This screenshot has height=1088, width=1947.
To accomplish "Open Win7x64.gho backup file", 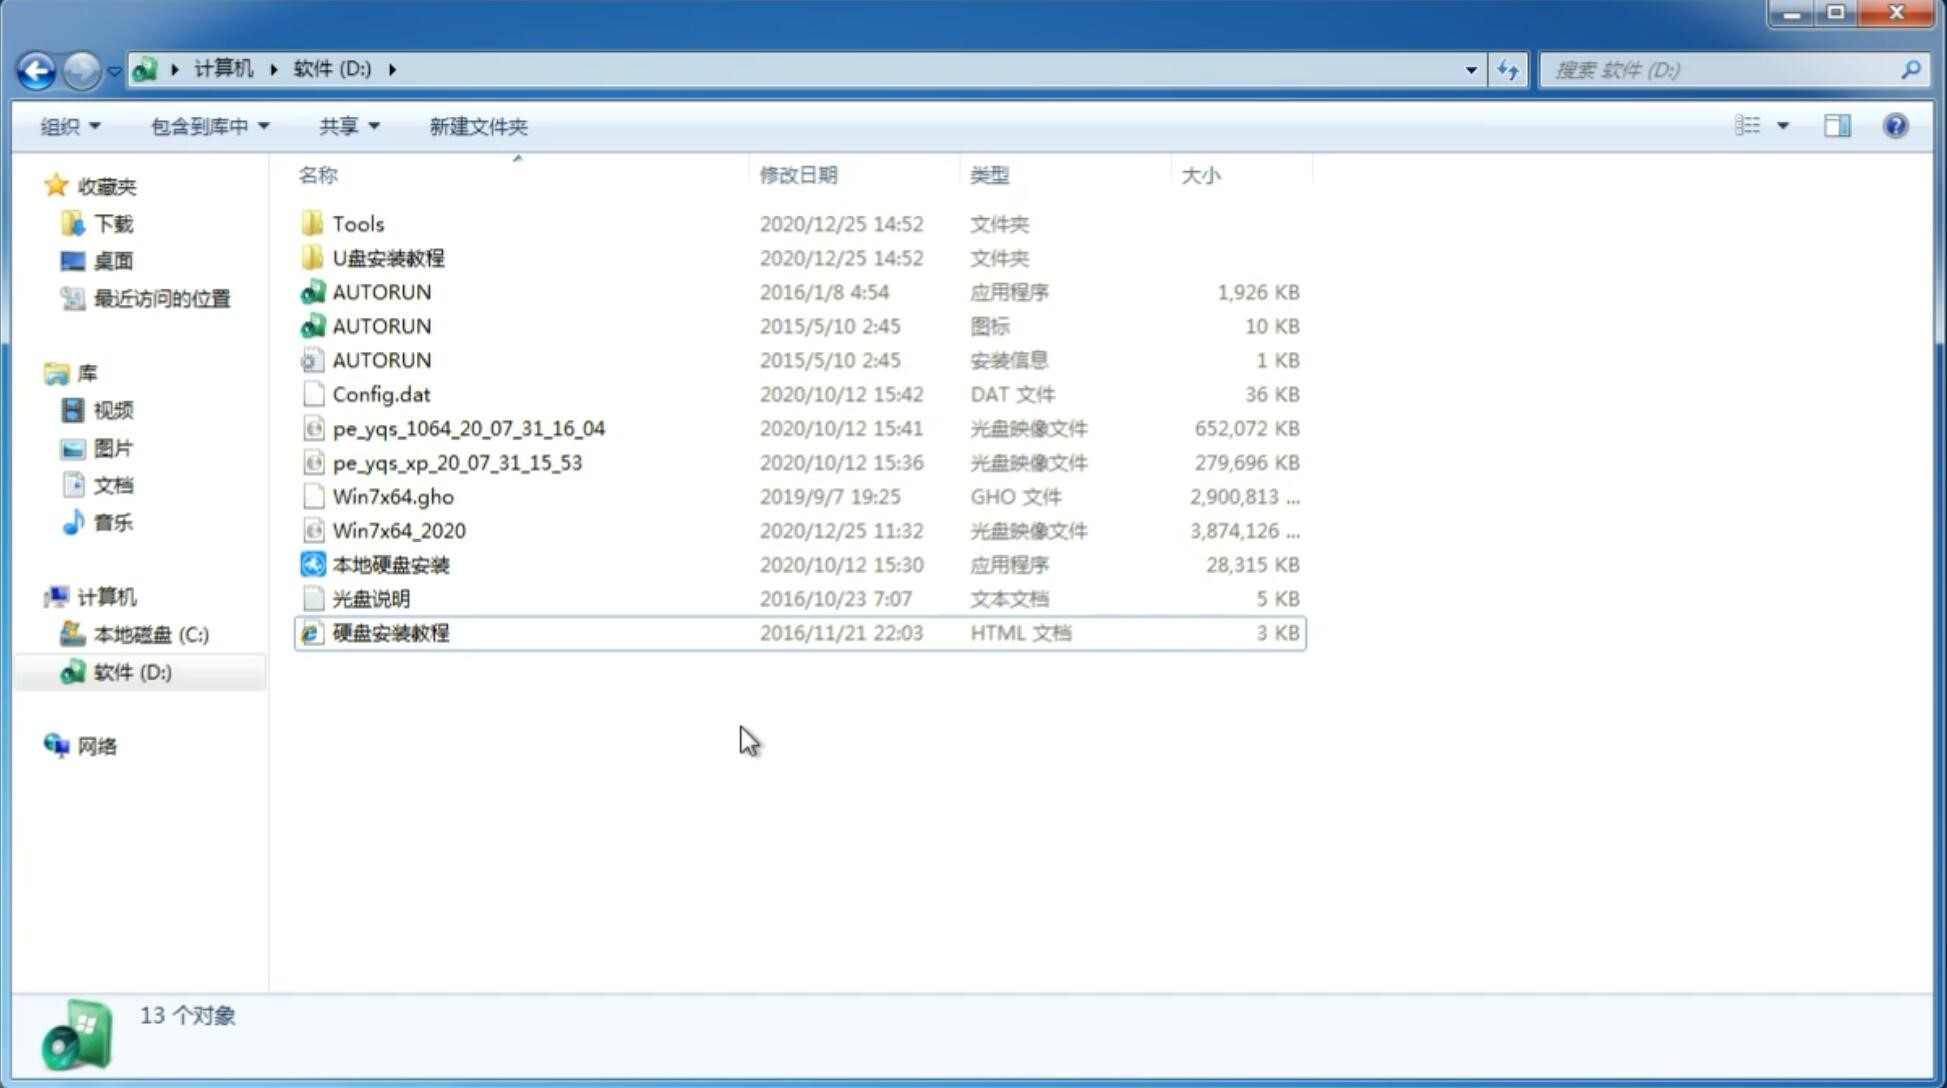I will coord(392,496).
